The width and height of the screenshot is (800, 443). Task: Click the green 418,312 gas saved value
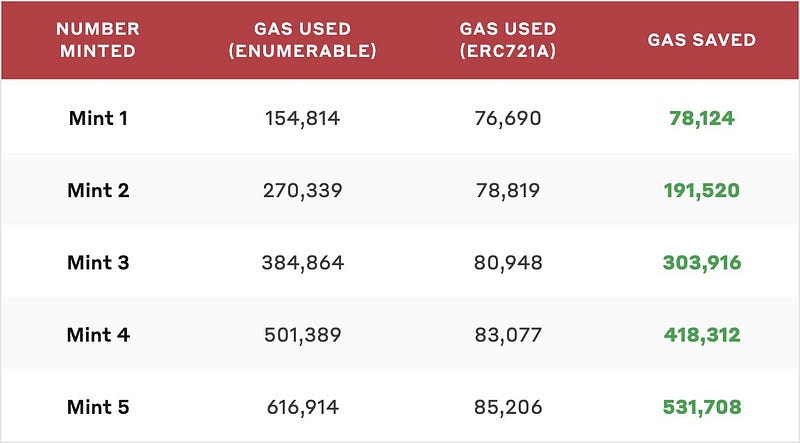701,335
